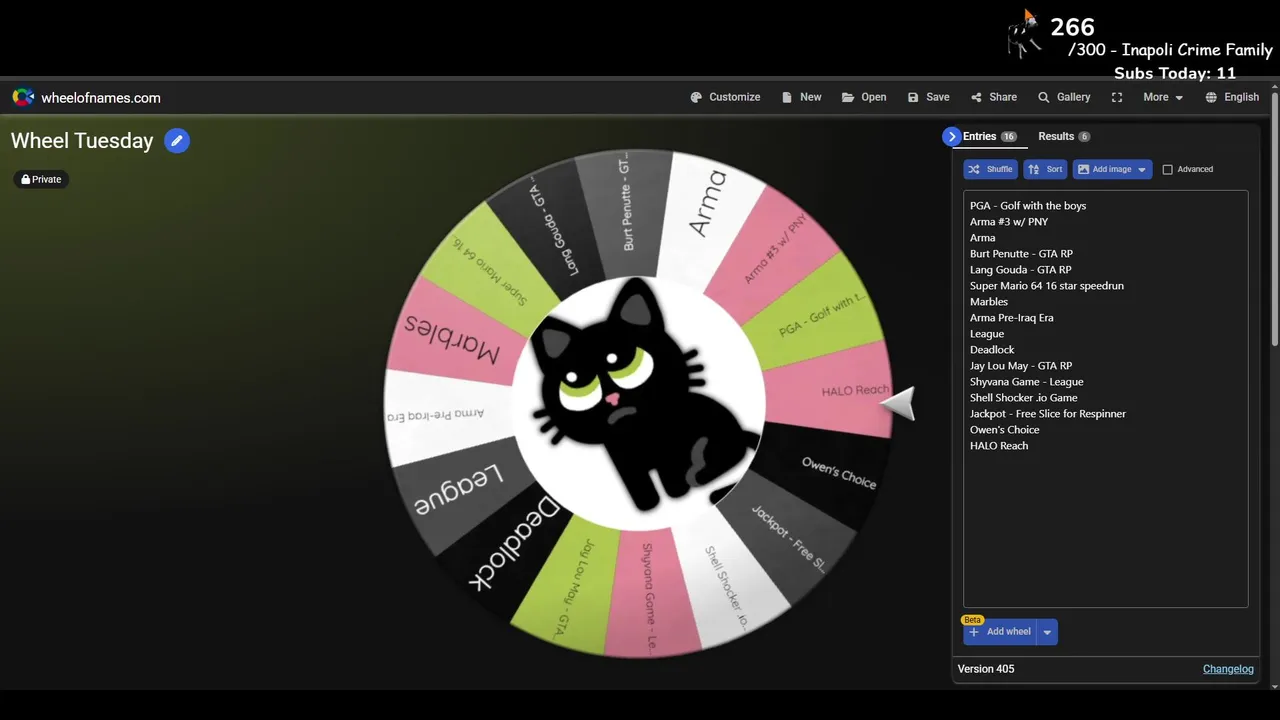
Task: Edit the Wheel Tuesday title pencil icon
Action: 177,141
